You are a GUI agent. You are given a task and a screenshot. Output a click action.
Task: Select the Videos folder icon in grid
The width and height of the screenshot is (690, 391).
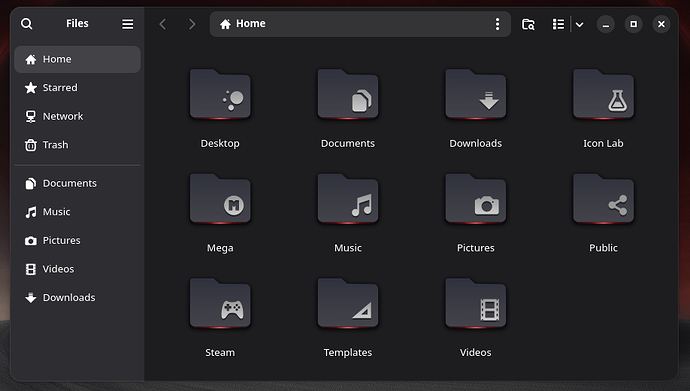[476, 303]
